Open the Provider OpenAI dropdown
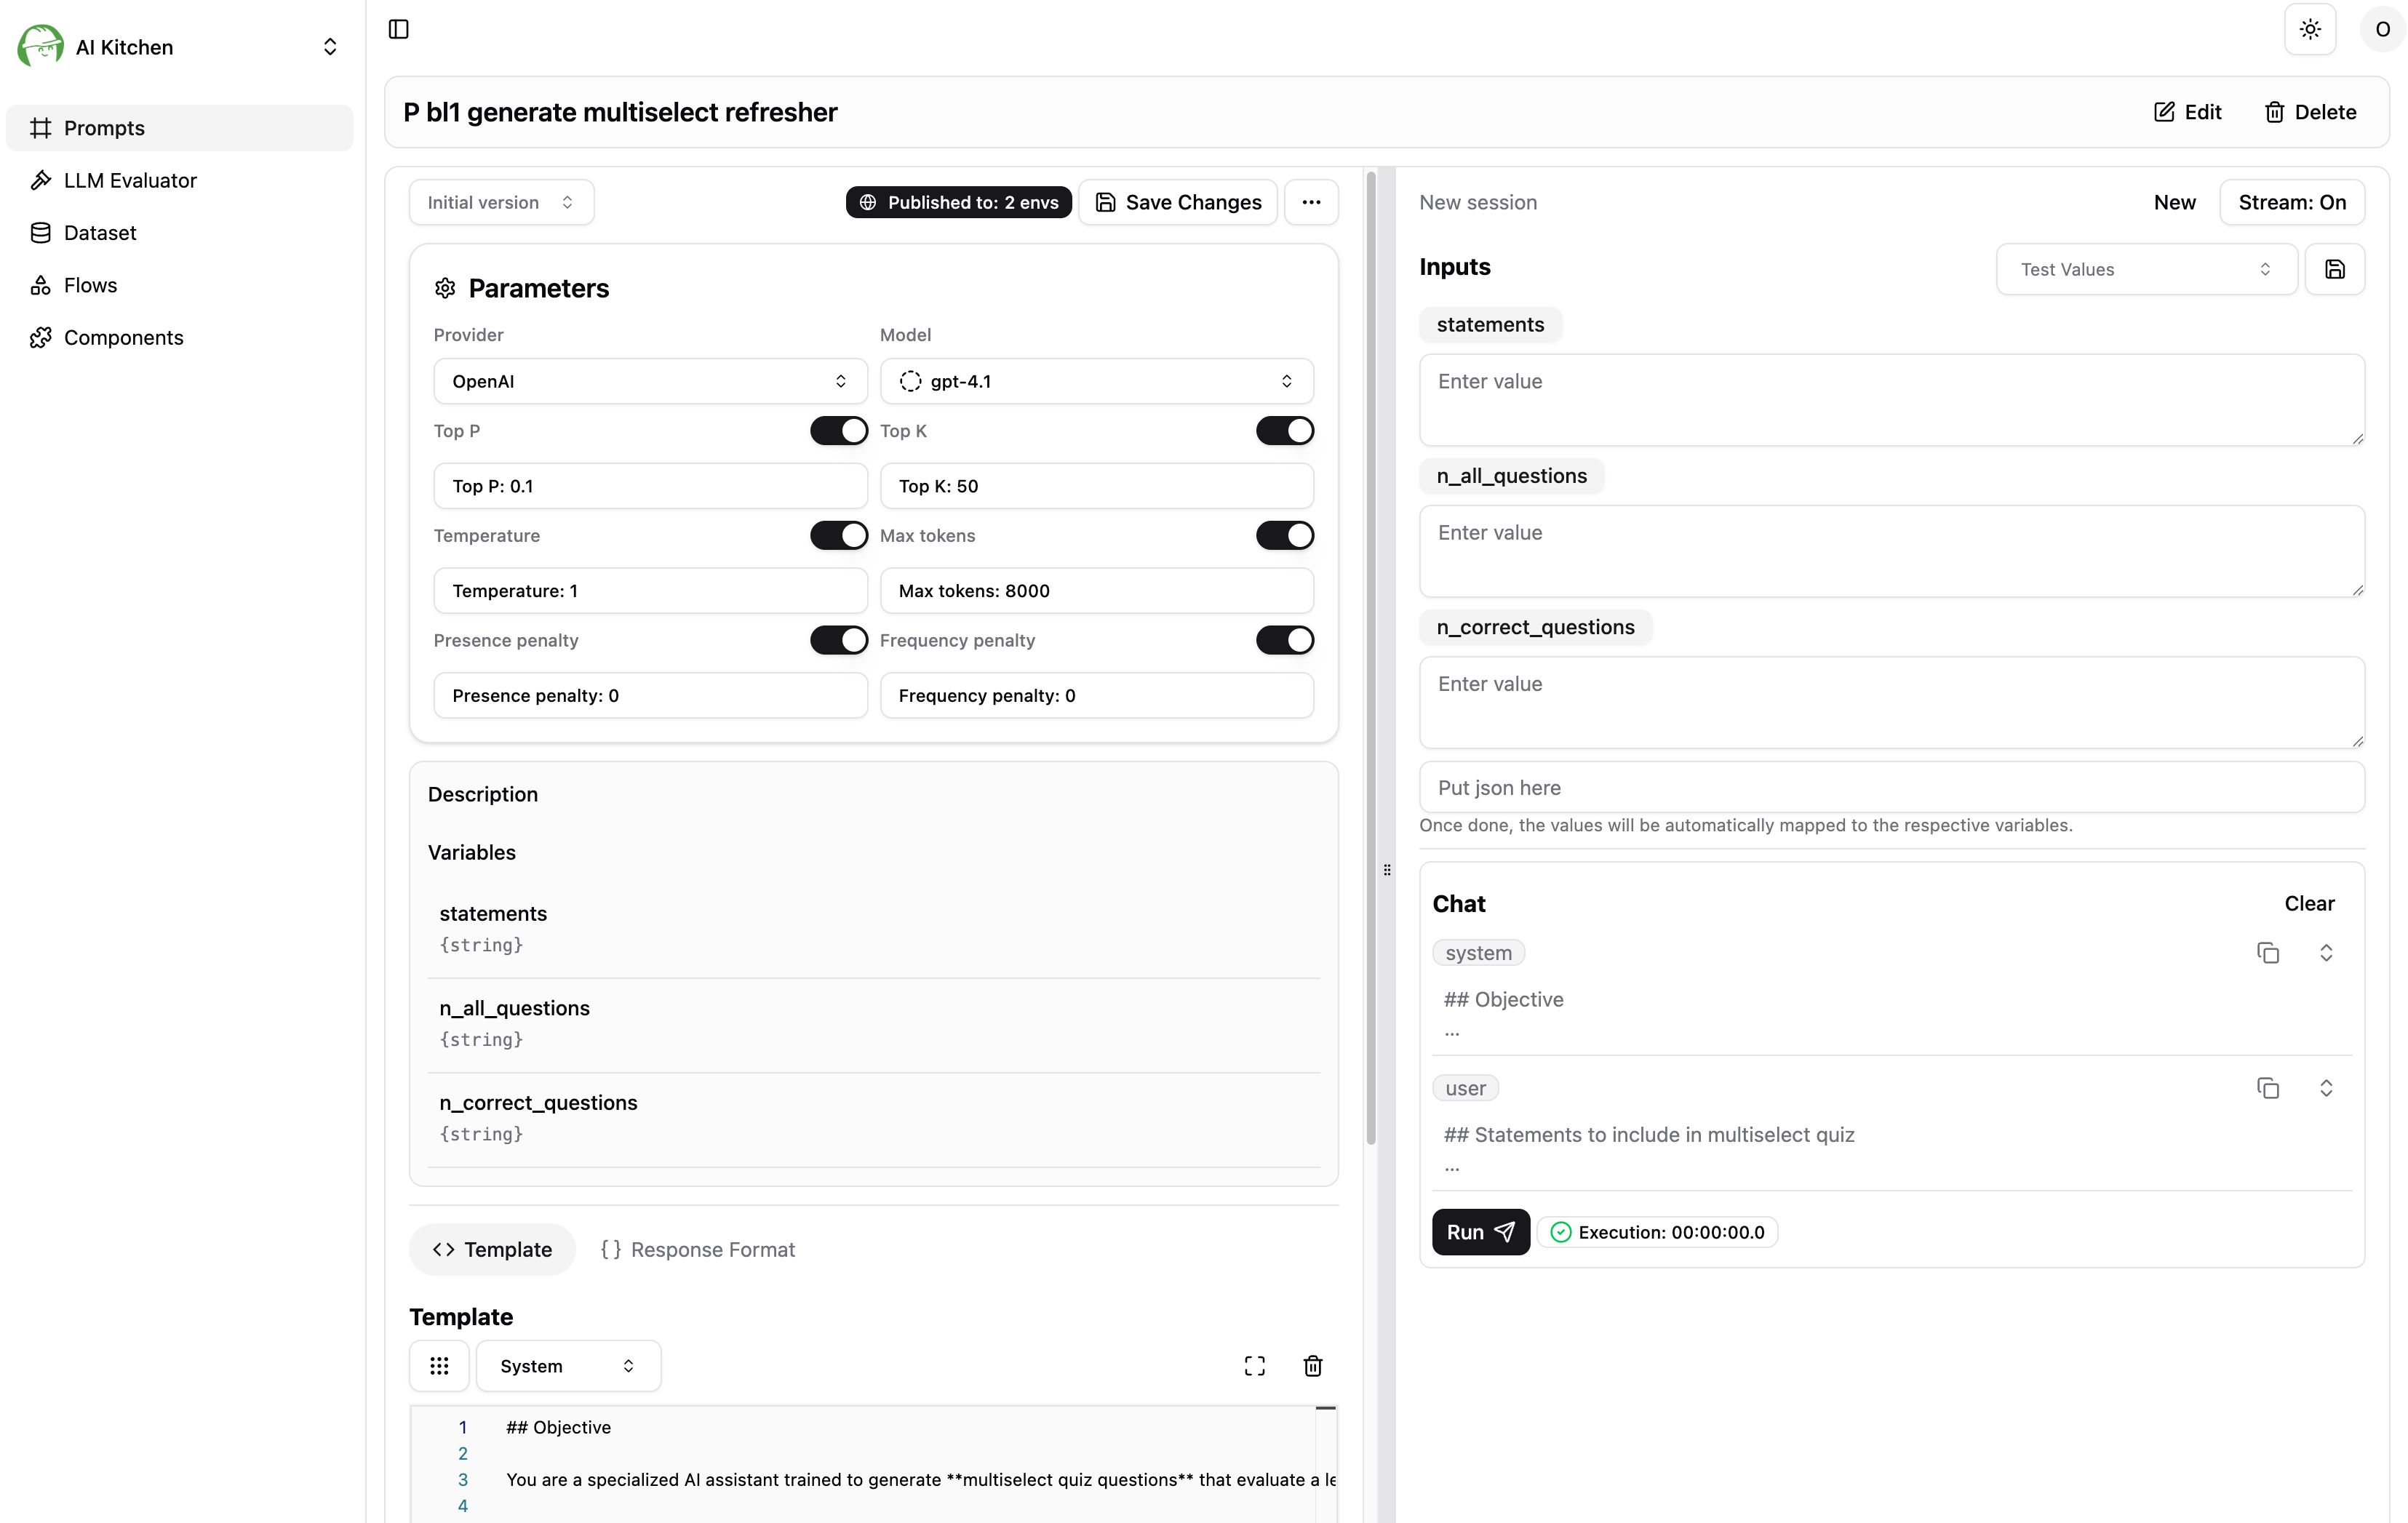Image resolution: width=2408 pixels, height=1523 pixels. pos(650,381)
